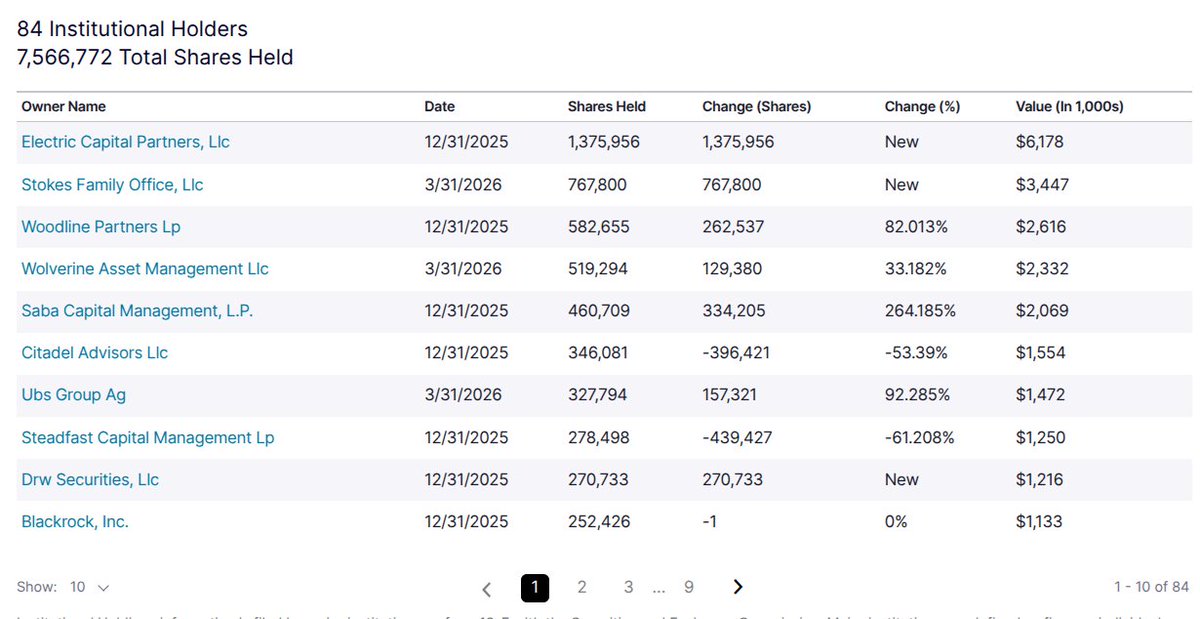
Task: Select Blackrock's 0% change cell
Action: [x=896, y=522]
